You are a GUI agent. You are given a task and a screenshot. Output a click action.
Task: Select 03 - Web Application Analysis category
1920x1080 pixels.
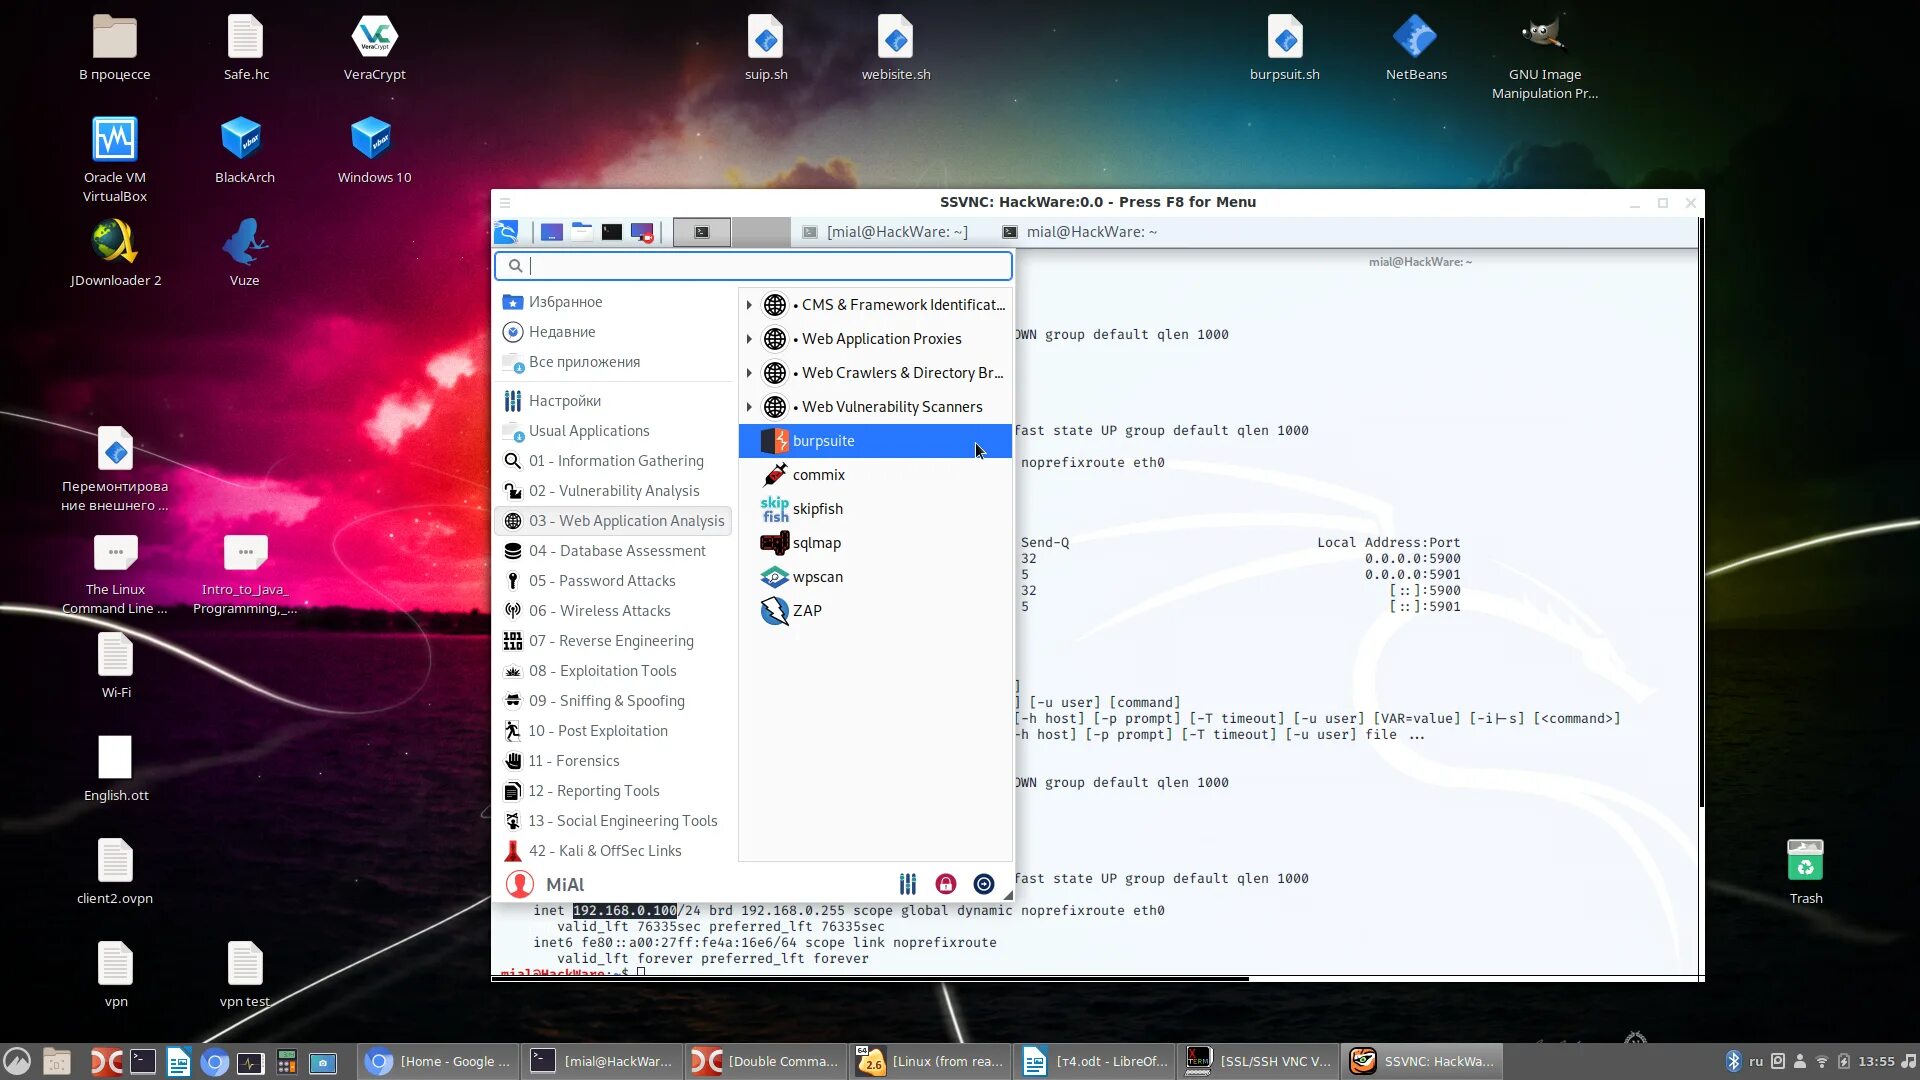coord(626,520)
